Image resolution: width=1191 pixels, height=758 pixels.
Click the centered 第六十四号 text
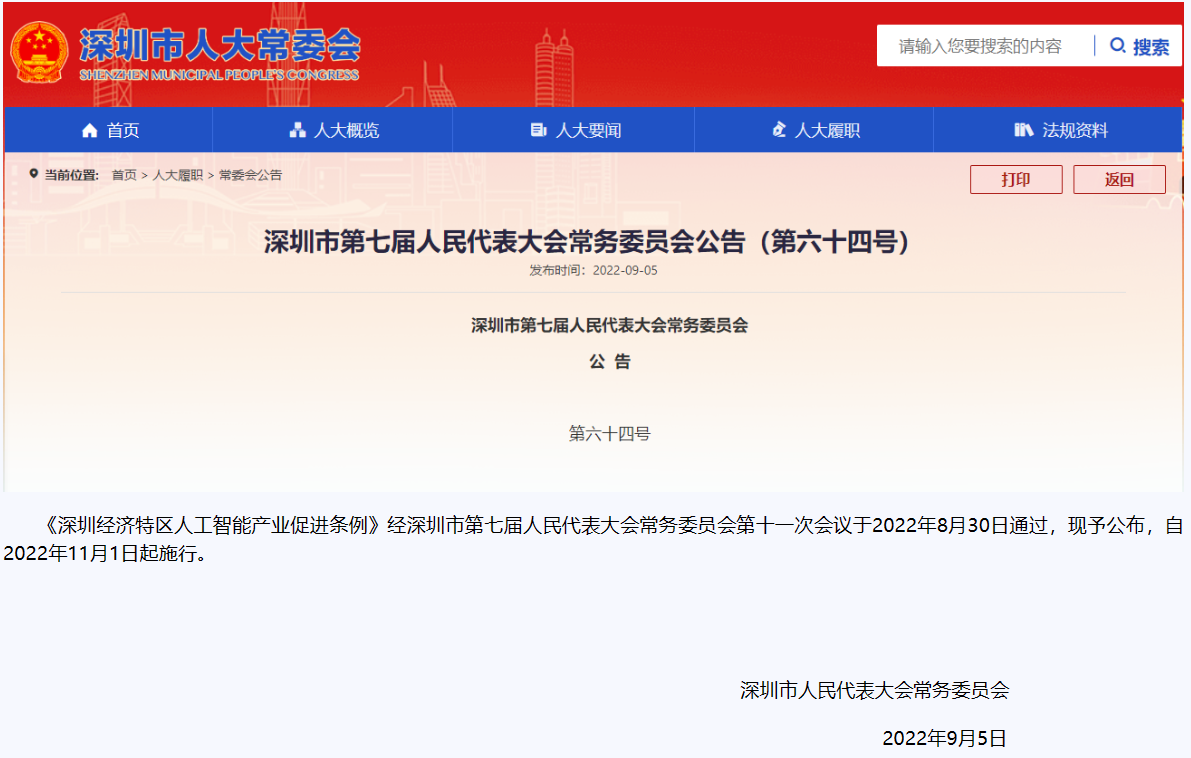coord(610,434)
